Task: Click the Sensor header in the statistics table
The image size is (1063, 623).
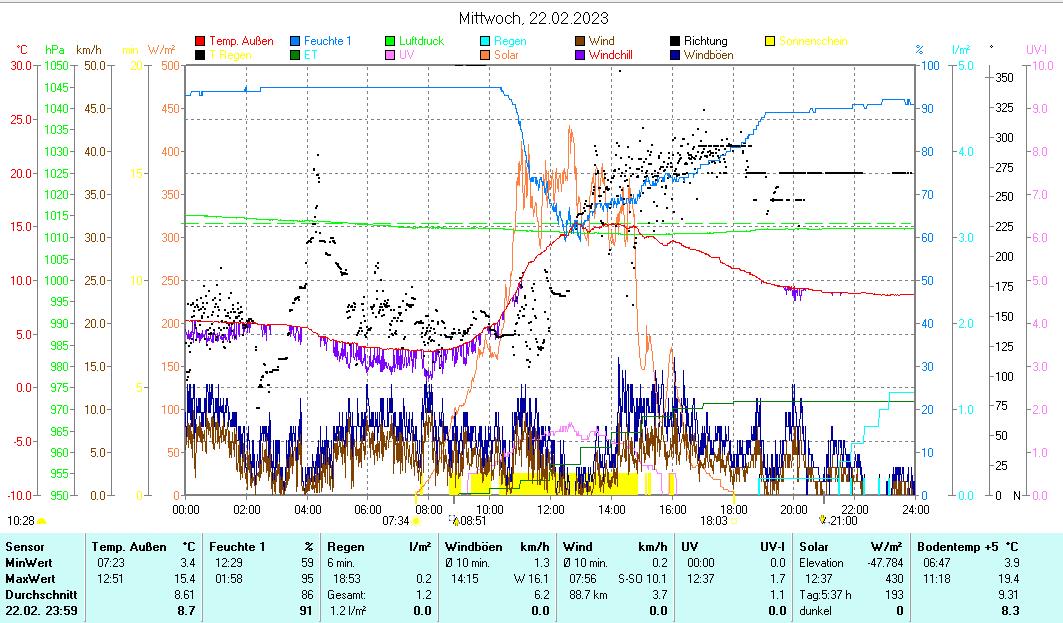Action: (x=24, y=547)
